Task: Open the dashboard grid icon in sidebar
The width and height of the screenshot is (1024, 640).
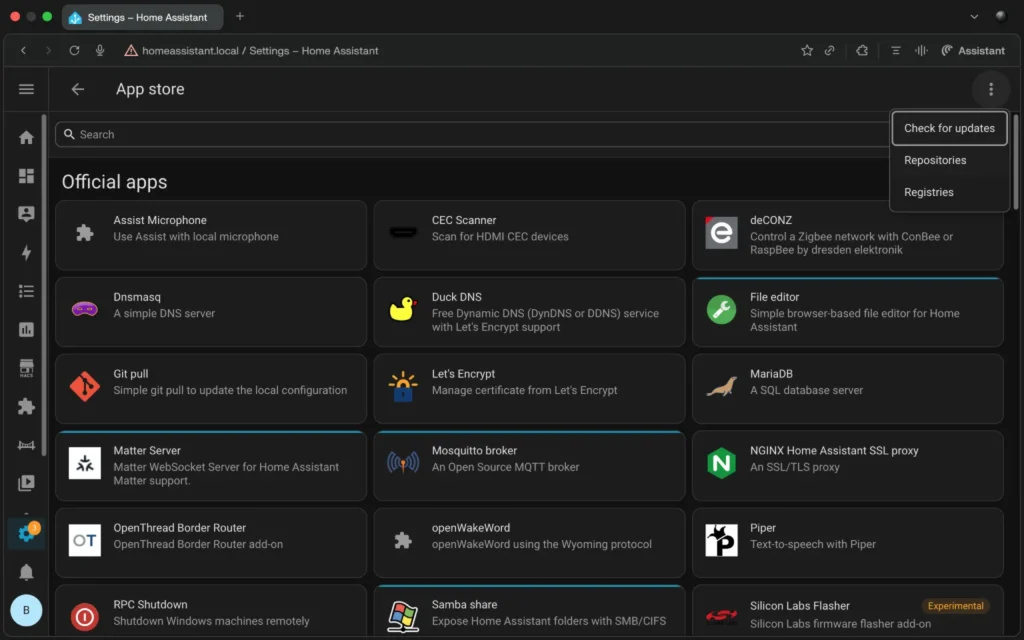Action: [x=26, y=176]
